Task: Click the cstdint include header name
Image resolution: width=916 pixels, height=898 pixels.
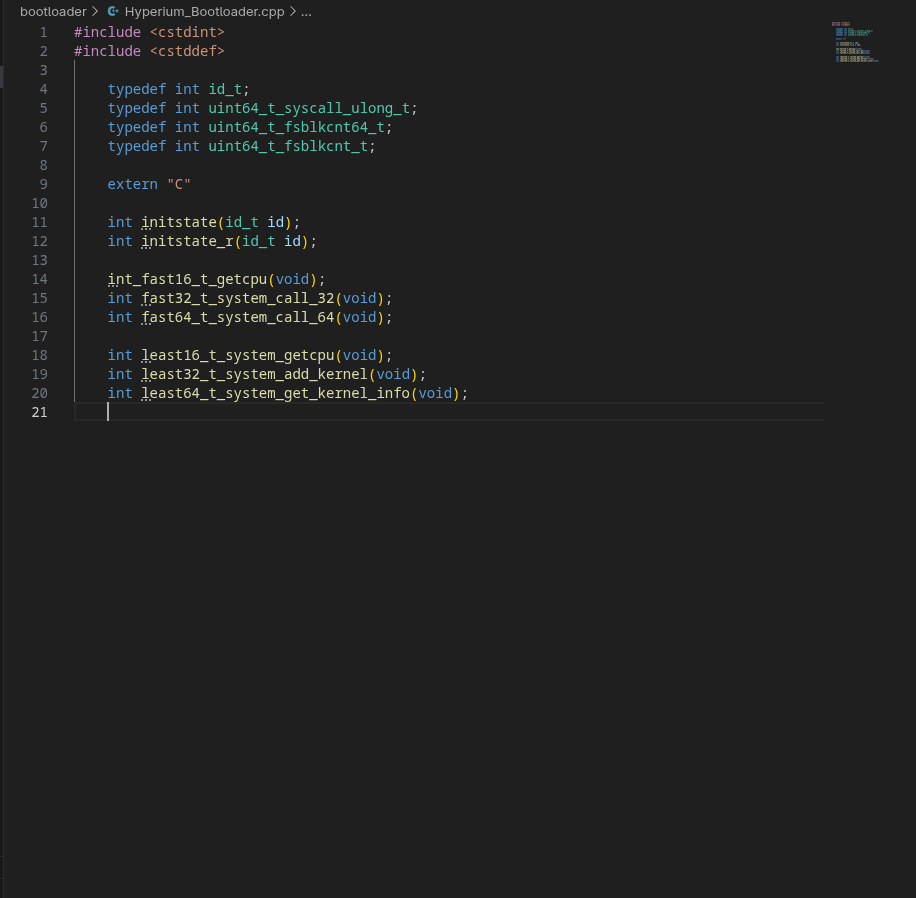Action: point(187,32)
